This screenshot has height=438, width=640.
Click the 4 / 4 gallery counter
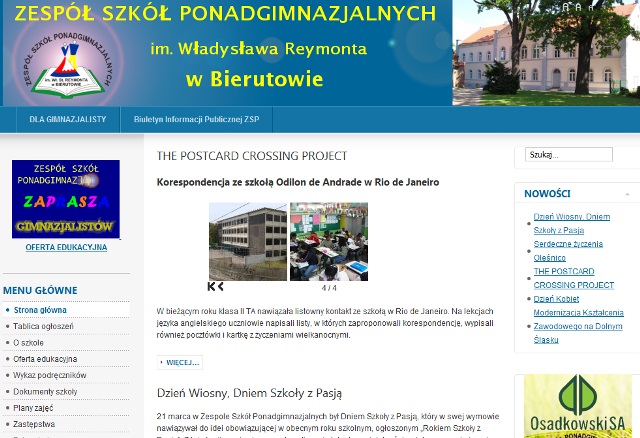(x=329, y=288)
